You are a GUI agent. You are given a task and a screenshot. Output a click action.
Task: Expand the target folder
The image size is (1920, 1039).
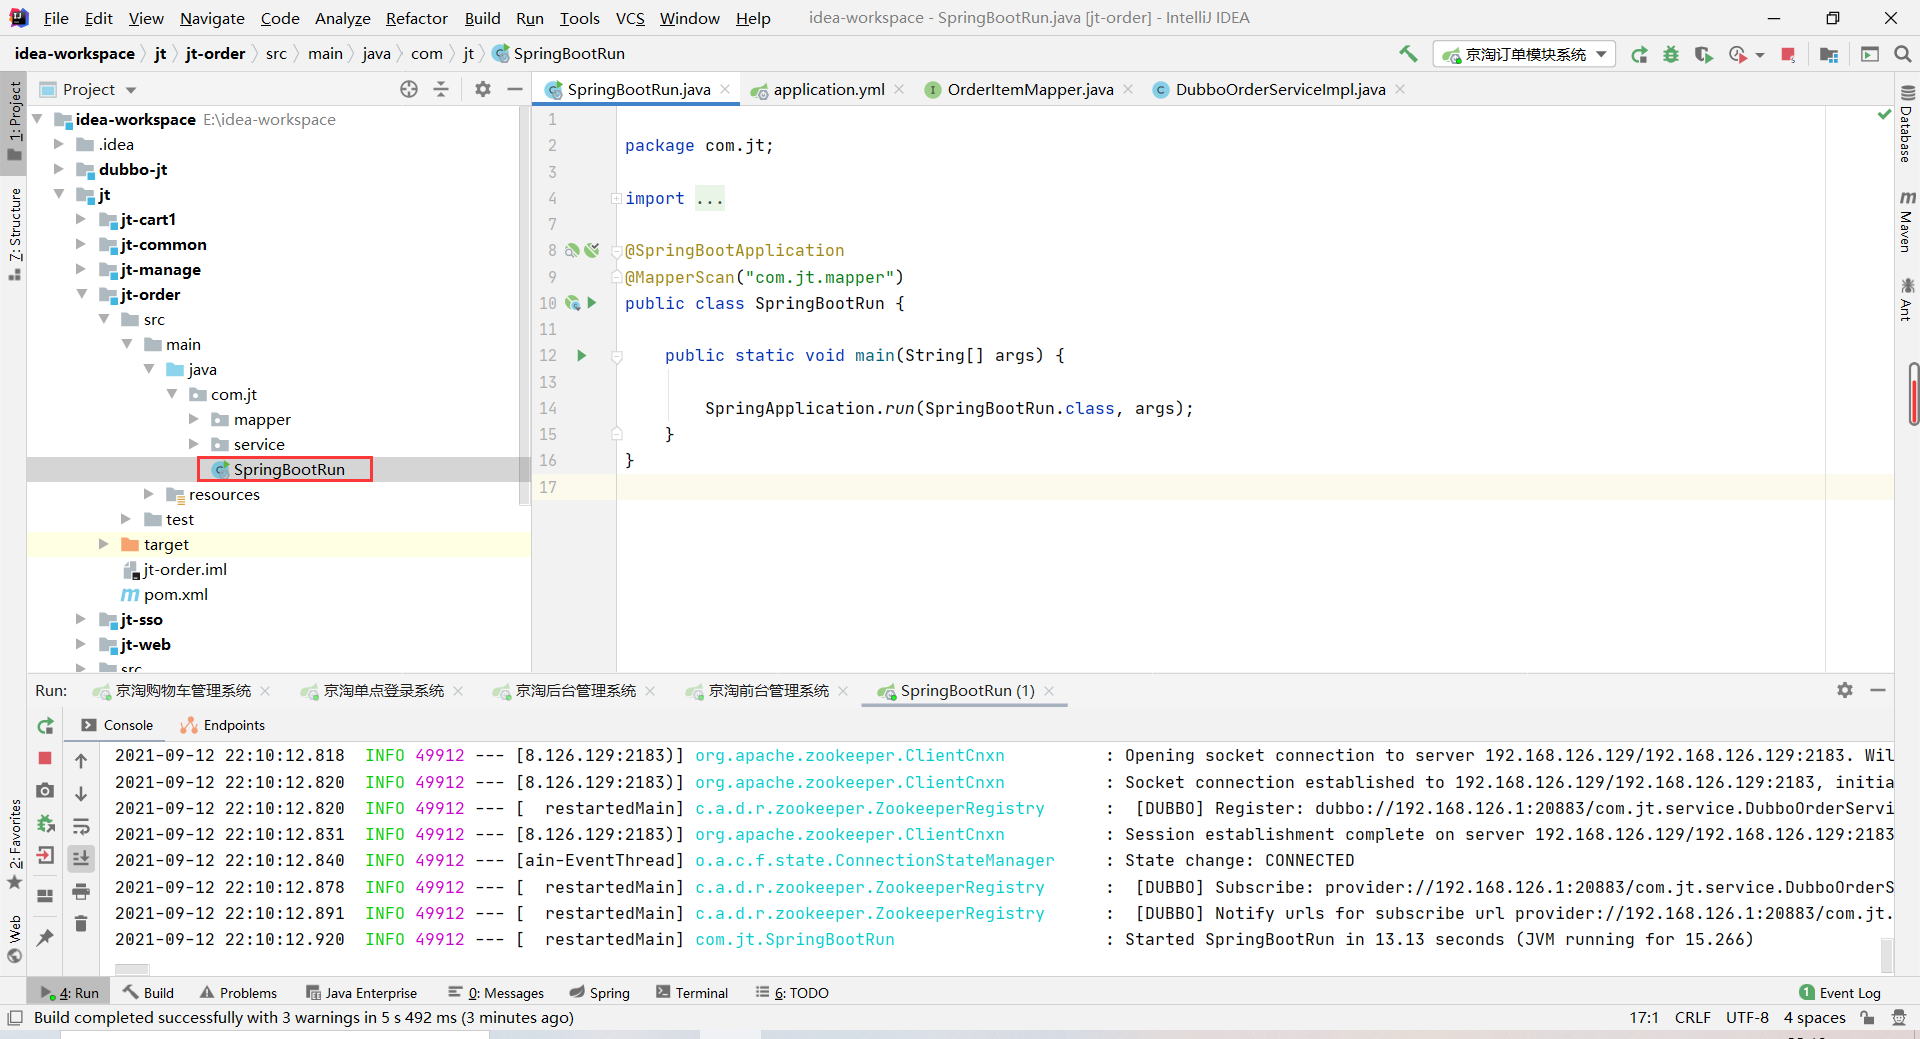104,544
